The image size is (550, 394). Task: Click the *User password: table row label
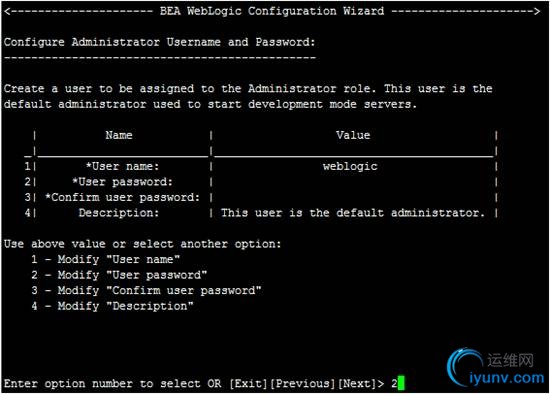click(122, 182)
